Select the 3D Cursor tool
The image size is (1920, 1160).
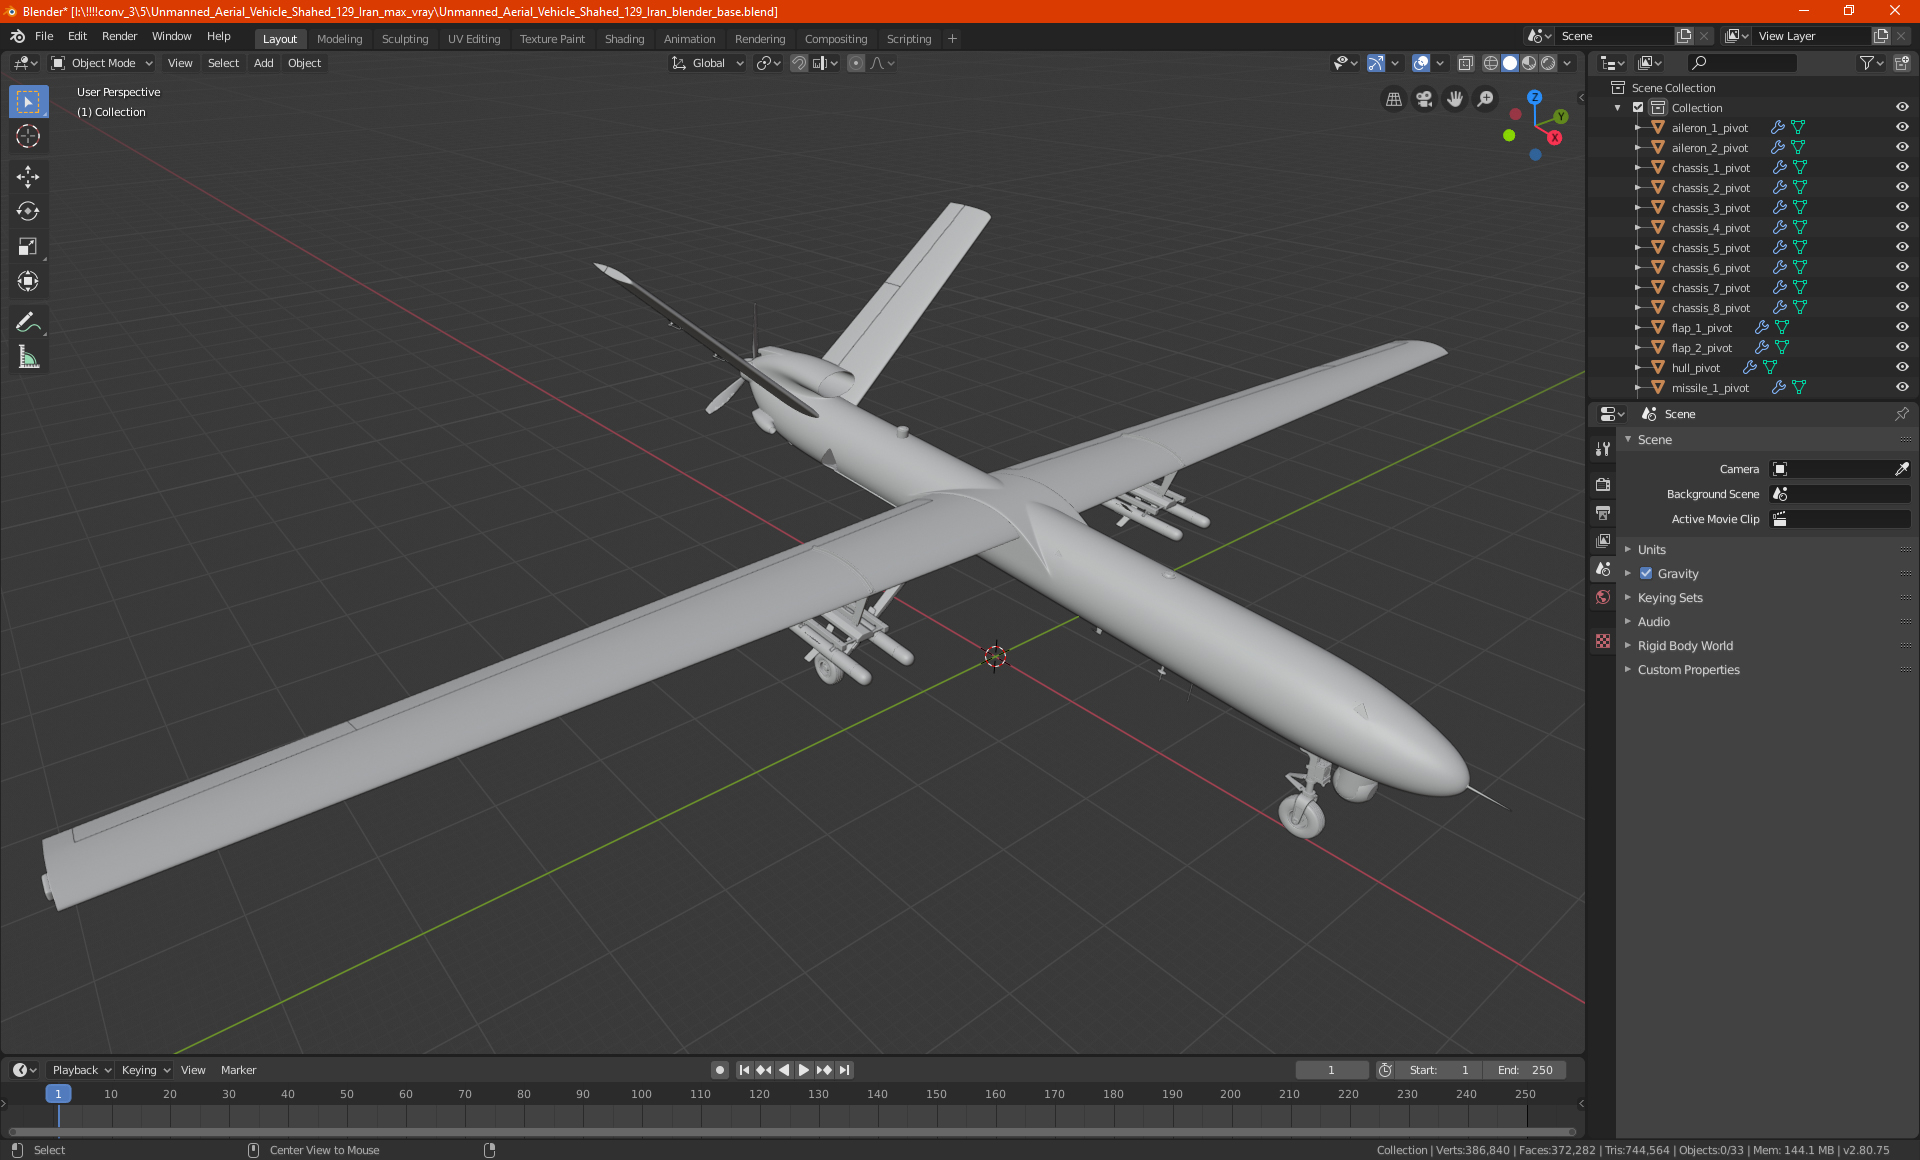click(x=28, y=136)
